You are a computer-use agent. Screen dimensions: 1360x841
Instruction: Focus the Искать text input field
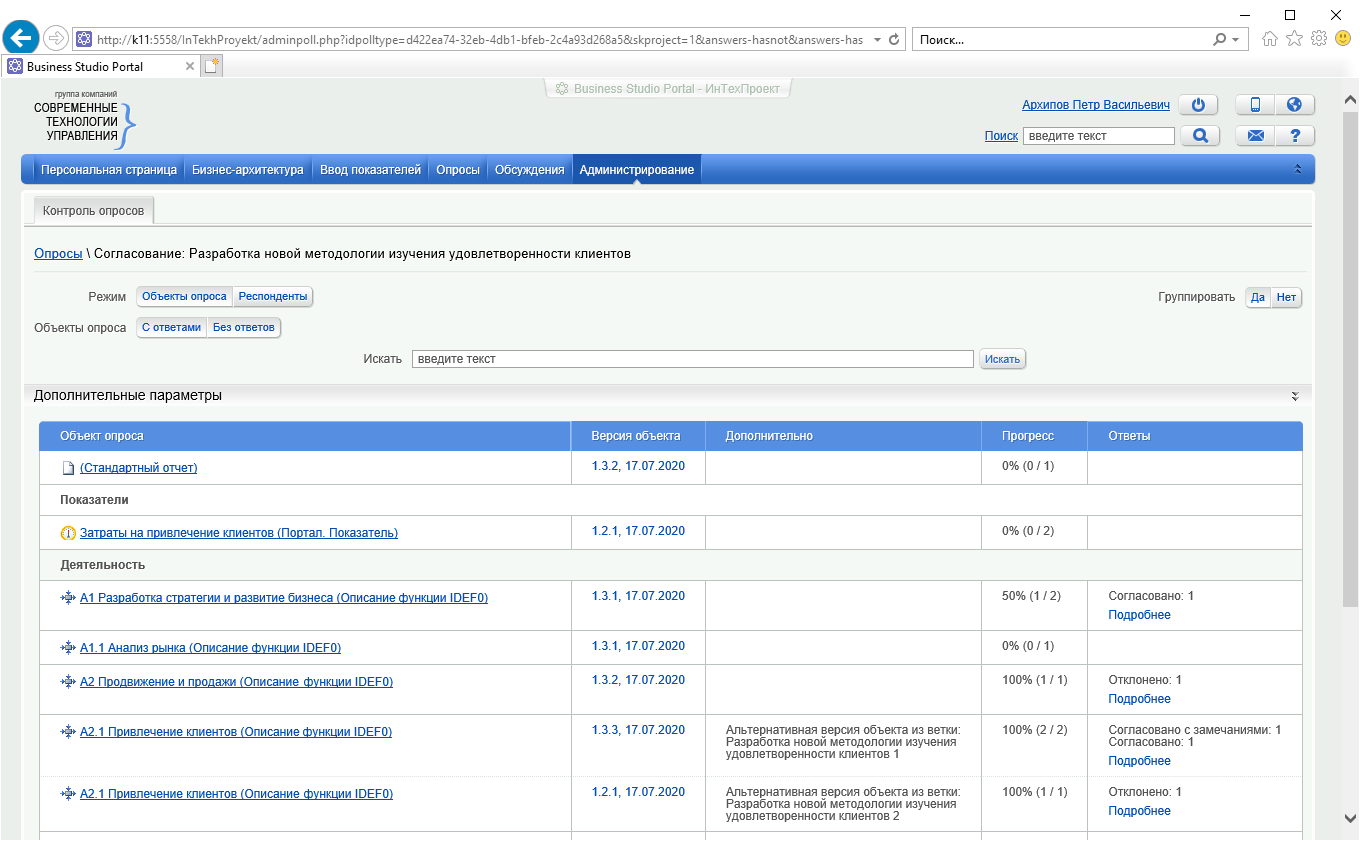[x=692, y=359]
